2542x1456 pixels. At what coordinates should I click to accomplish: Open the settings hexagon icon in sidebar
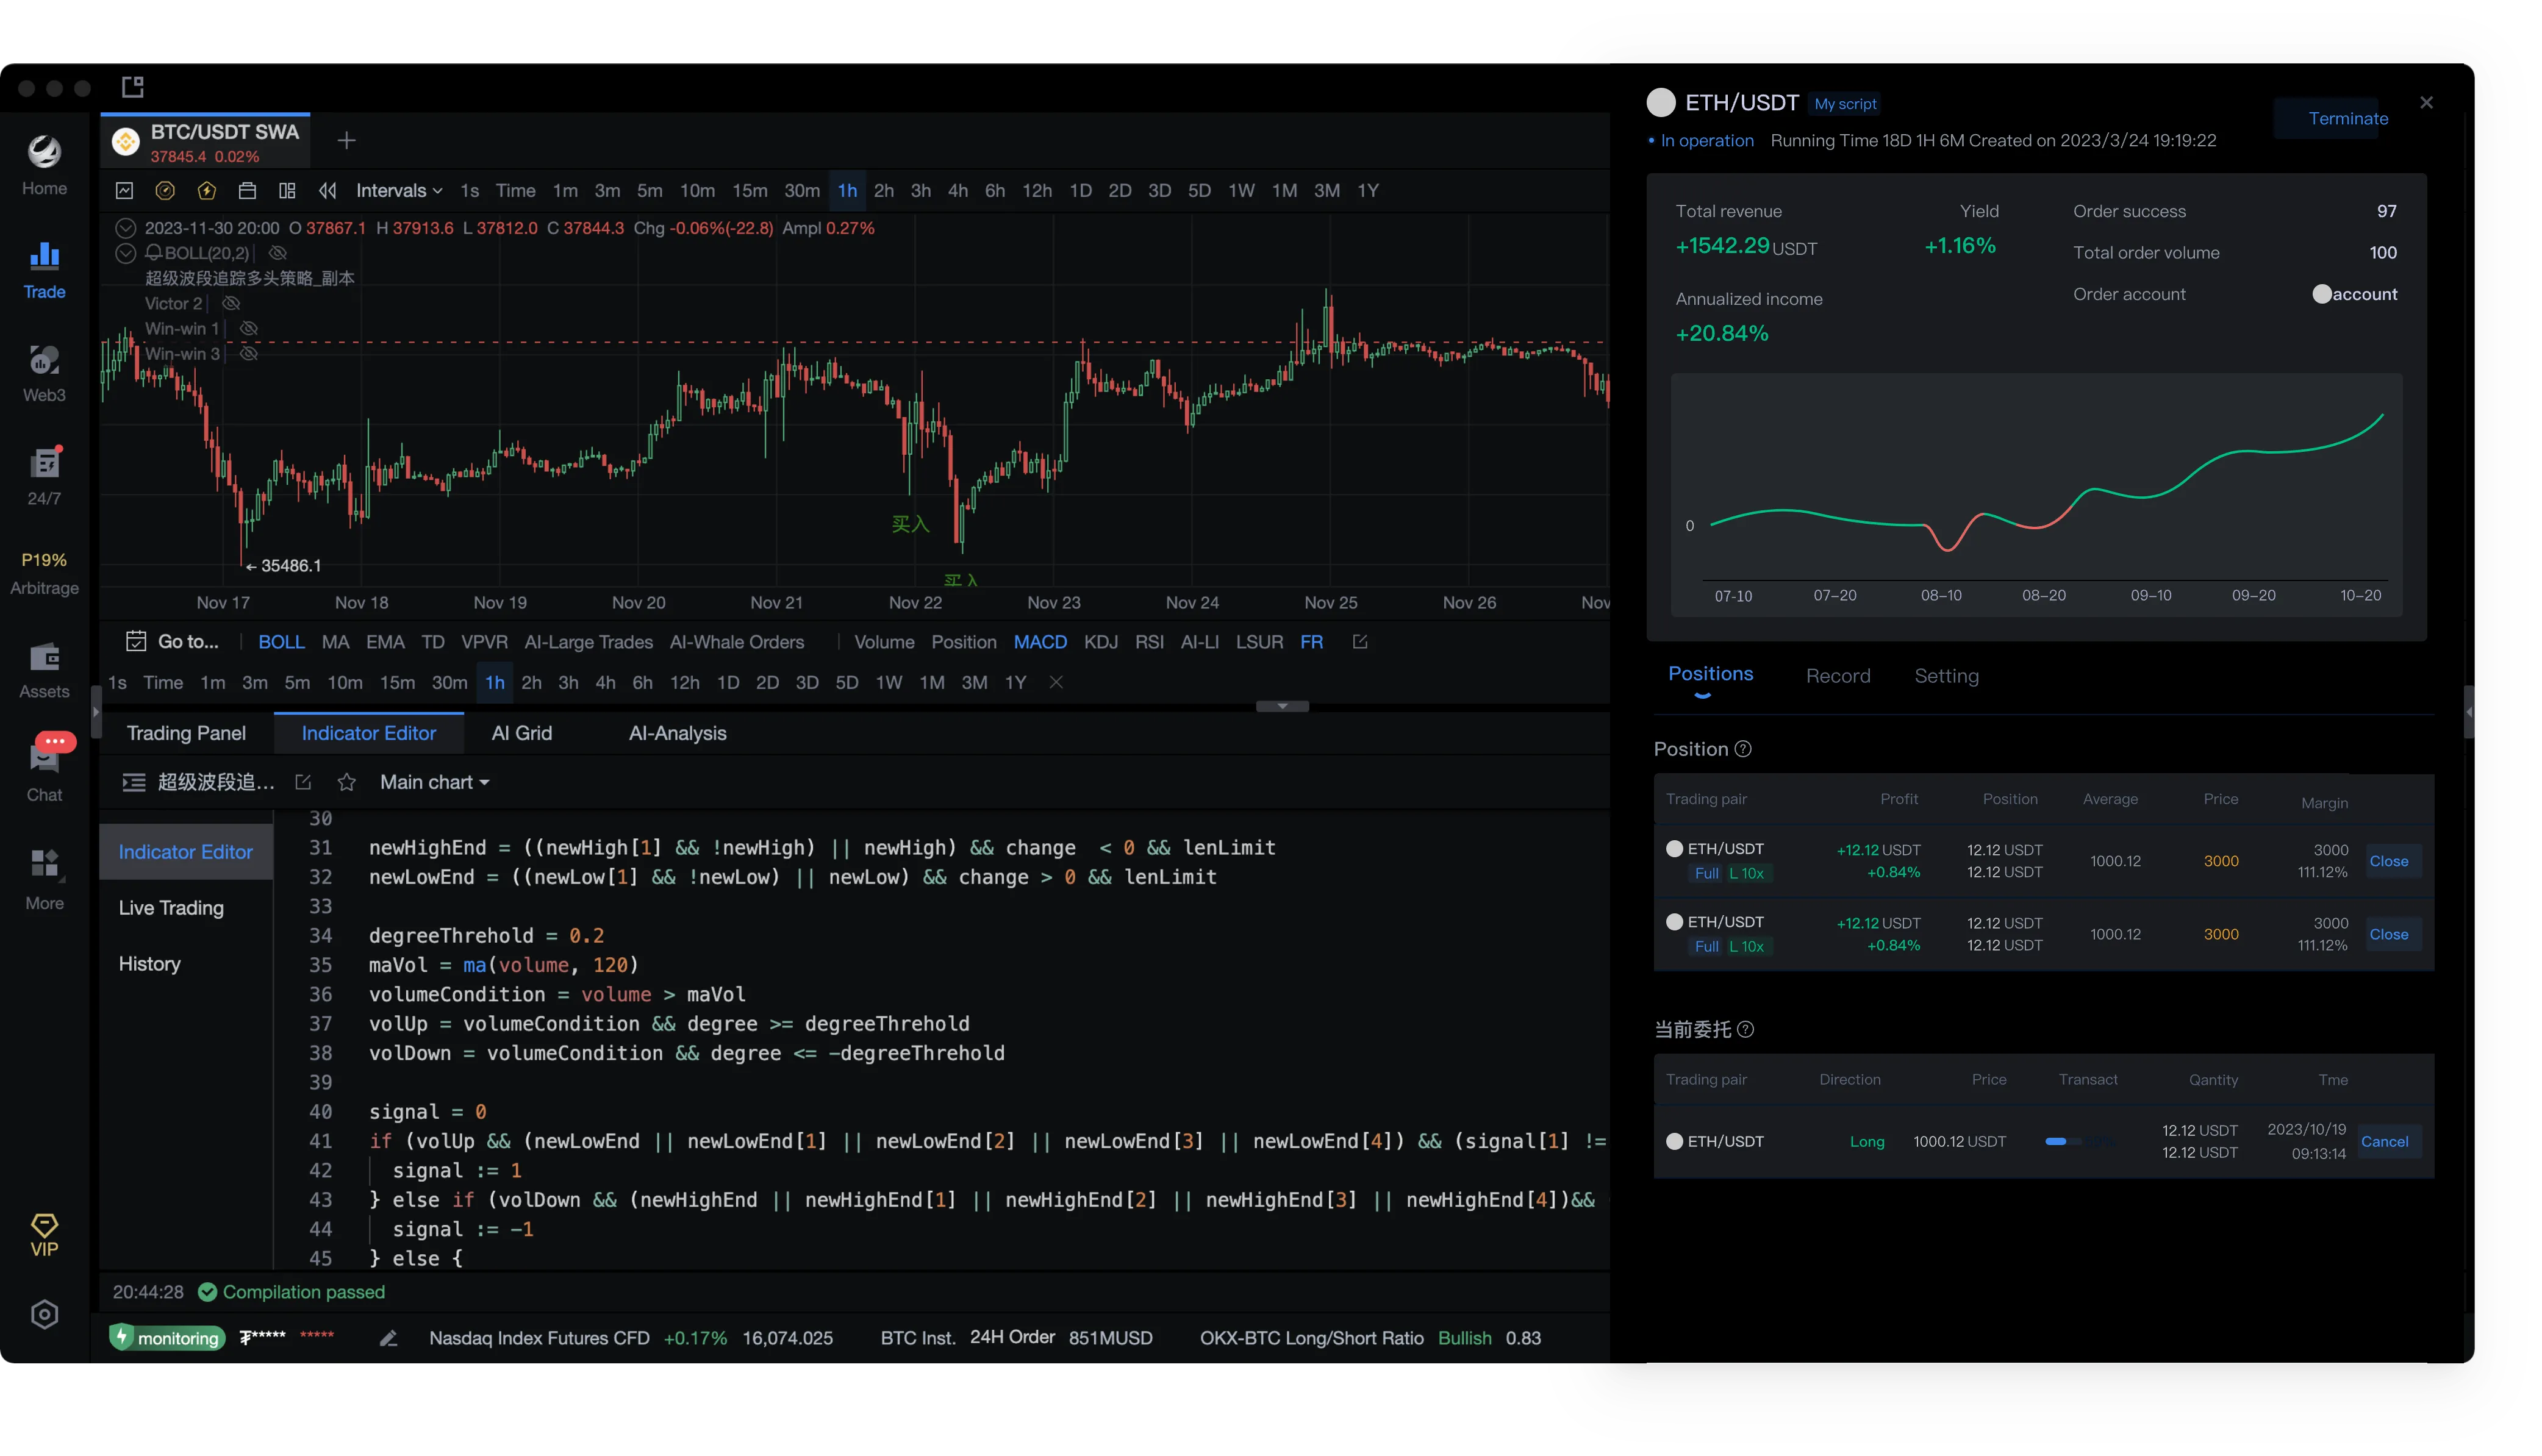point(44,1314)
